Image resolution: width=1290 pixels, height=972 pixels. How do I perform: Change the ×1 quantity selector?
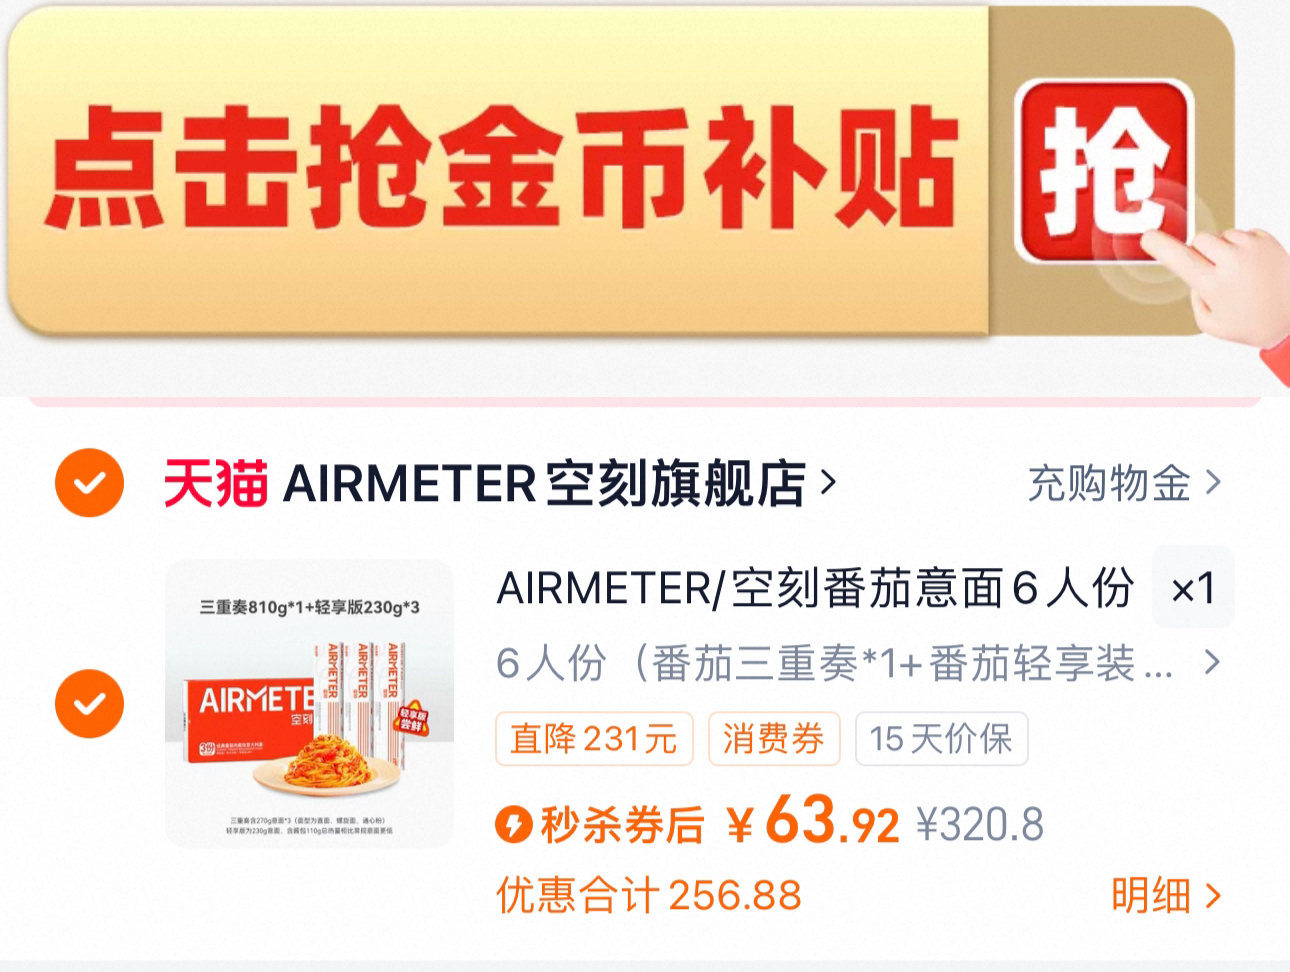click(1193, 588)
